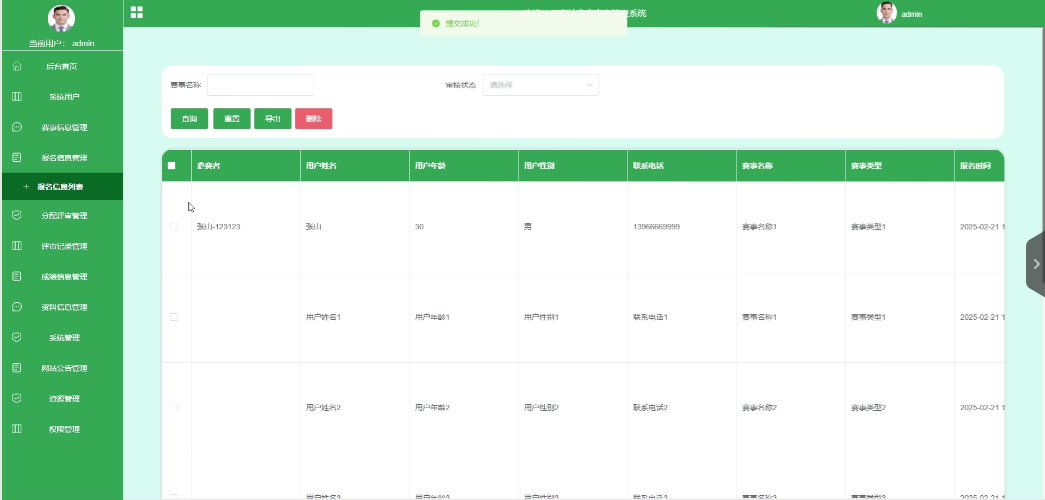This screenshot has width=1045, height=500.
Task: Click the four-square grid icon in the top bar
Action: [137, 12]
